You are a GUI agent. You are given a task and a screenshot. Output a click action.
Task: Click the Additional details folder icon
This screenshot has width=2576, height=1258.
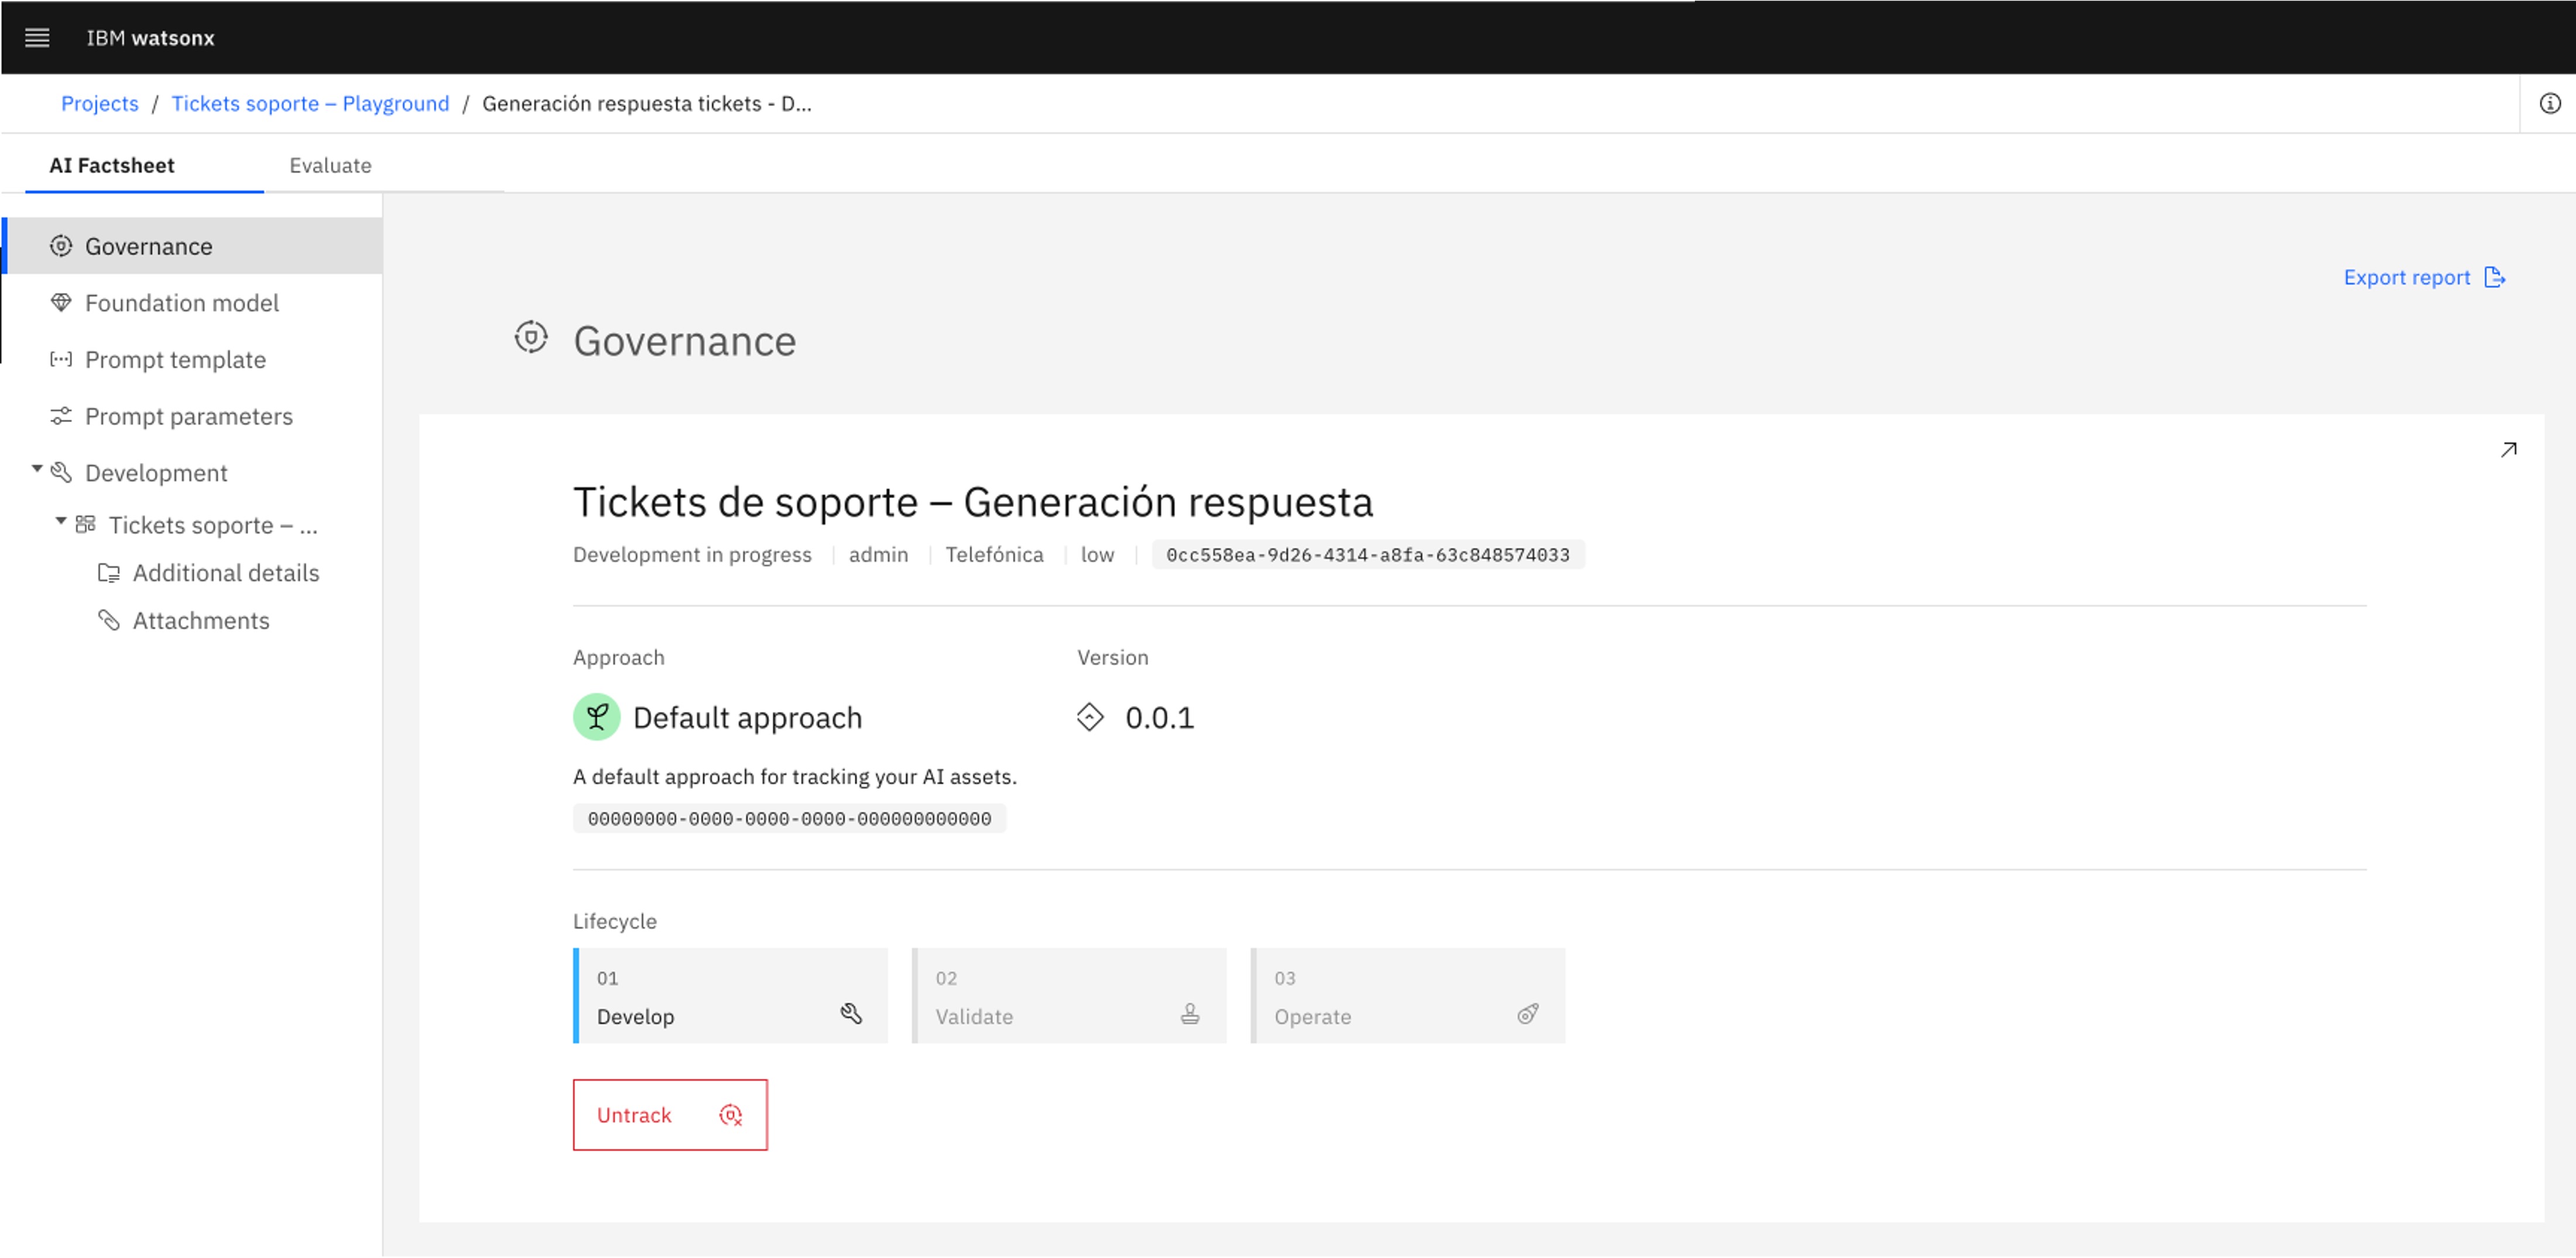click(109, 573)
